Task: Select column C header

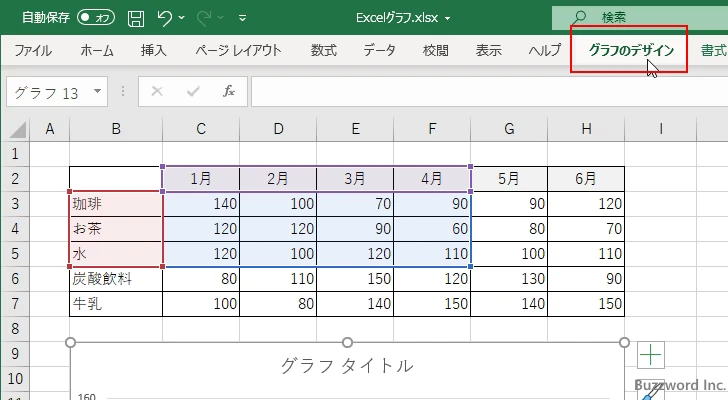Action: click(x=201, y=128)
